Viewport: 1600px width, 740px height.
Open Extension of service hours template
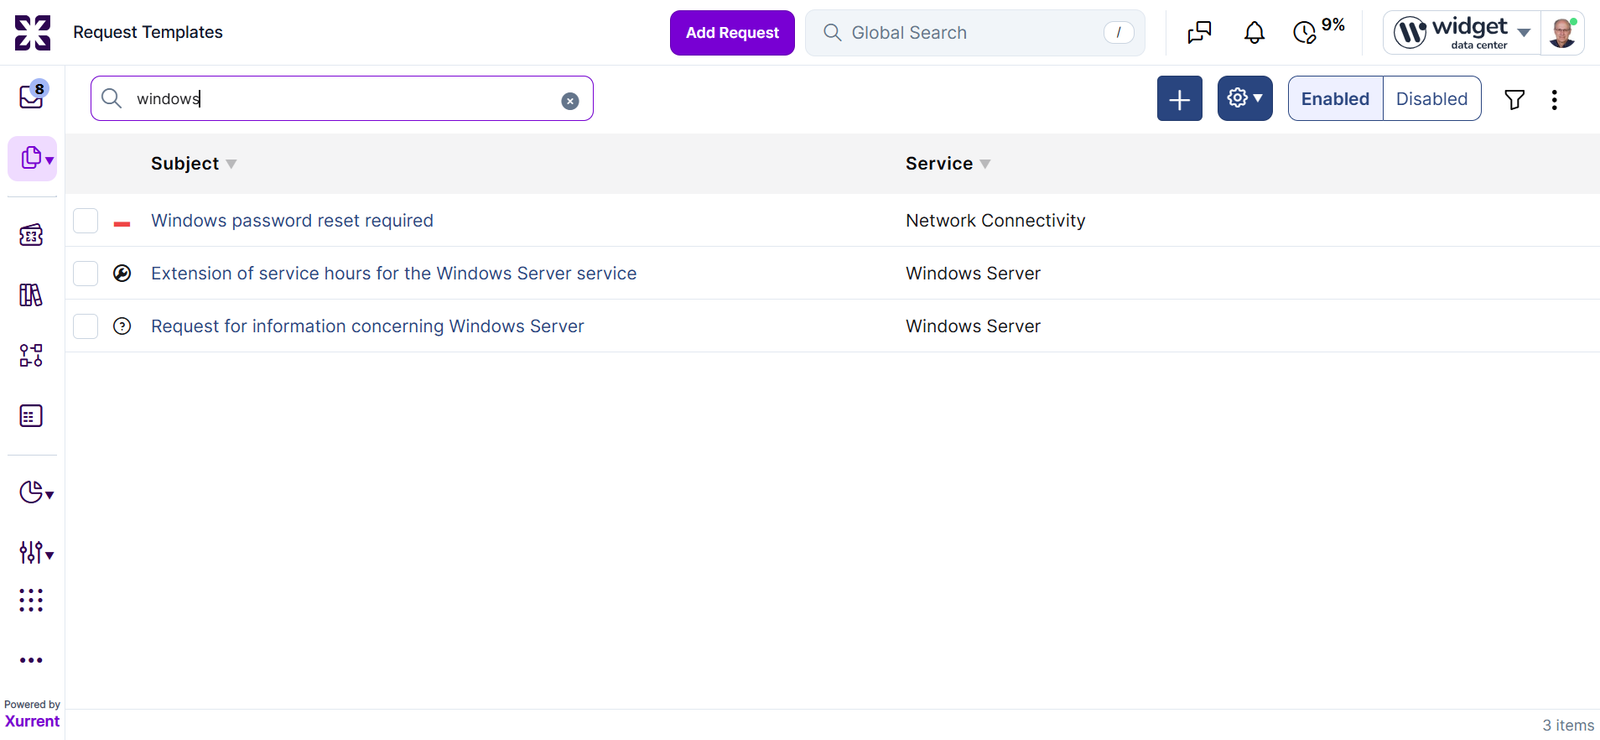(x=394, y=273)
